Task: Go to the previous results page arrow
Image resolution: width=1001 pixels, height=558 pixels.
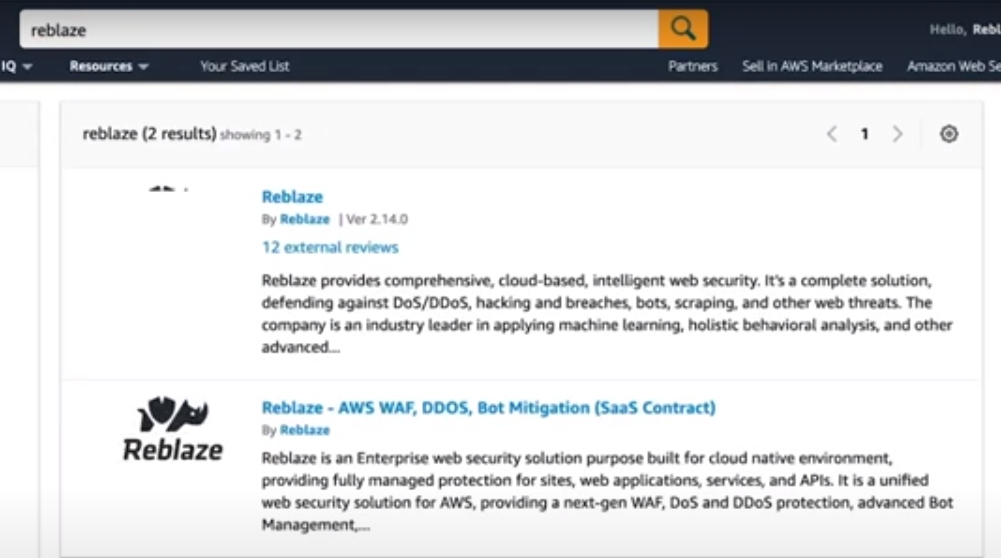Action: (831, 134)
